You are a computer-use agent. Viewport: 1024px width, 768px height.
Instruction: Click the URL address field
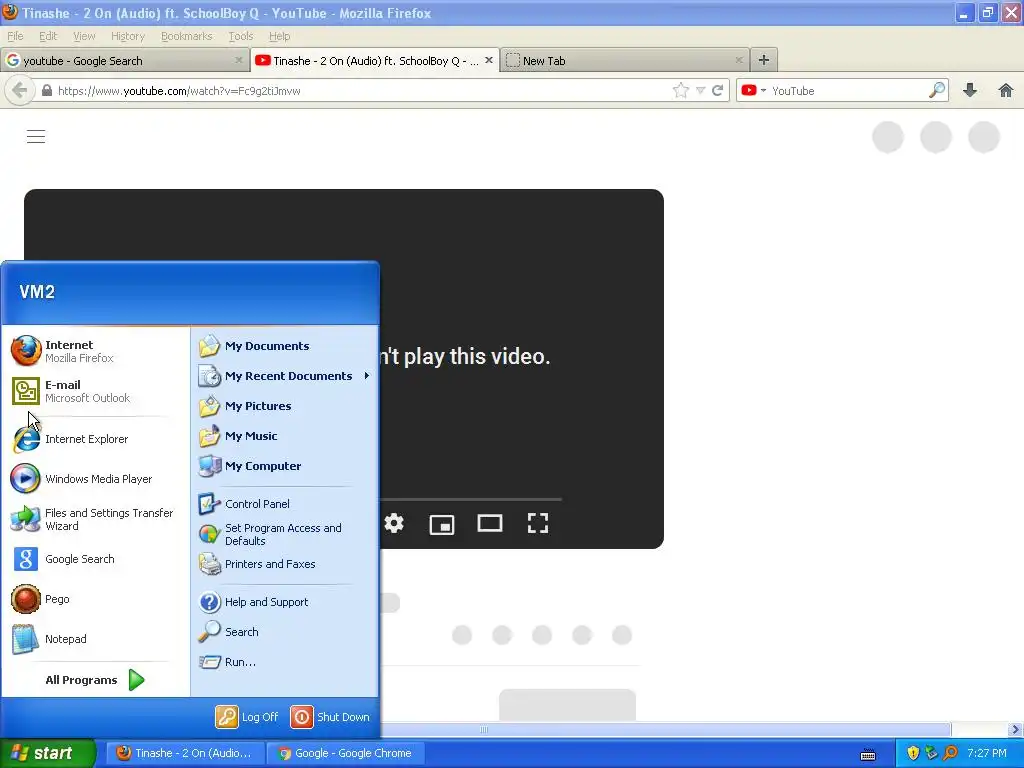coord(362,91)
